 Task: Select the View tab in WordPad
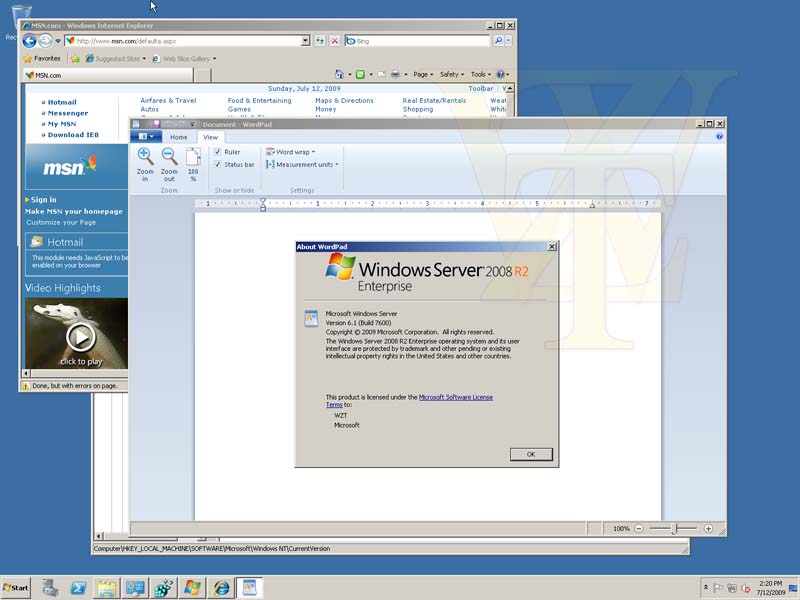pos(210,137)
